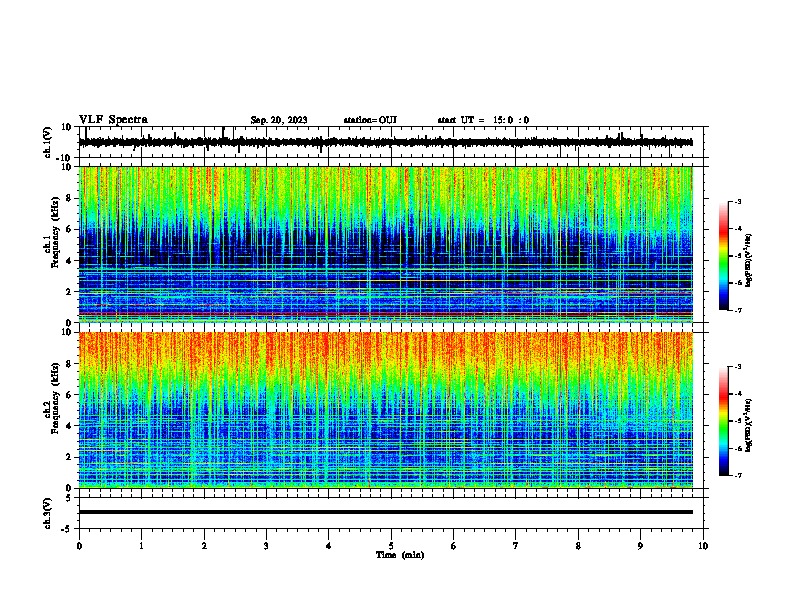Click inside the ch.2 spectrogram panel
Viewport: 792px width, 612px height.
(386, 410)
